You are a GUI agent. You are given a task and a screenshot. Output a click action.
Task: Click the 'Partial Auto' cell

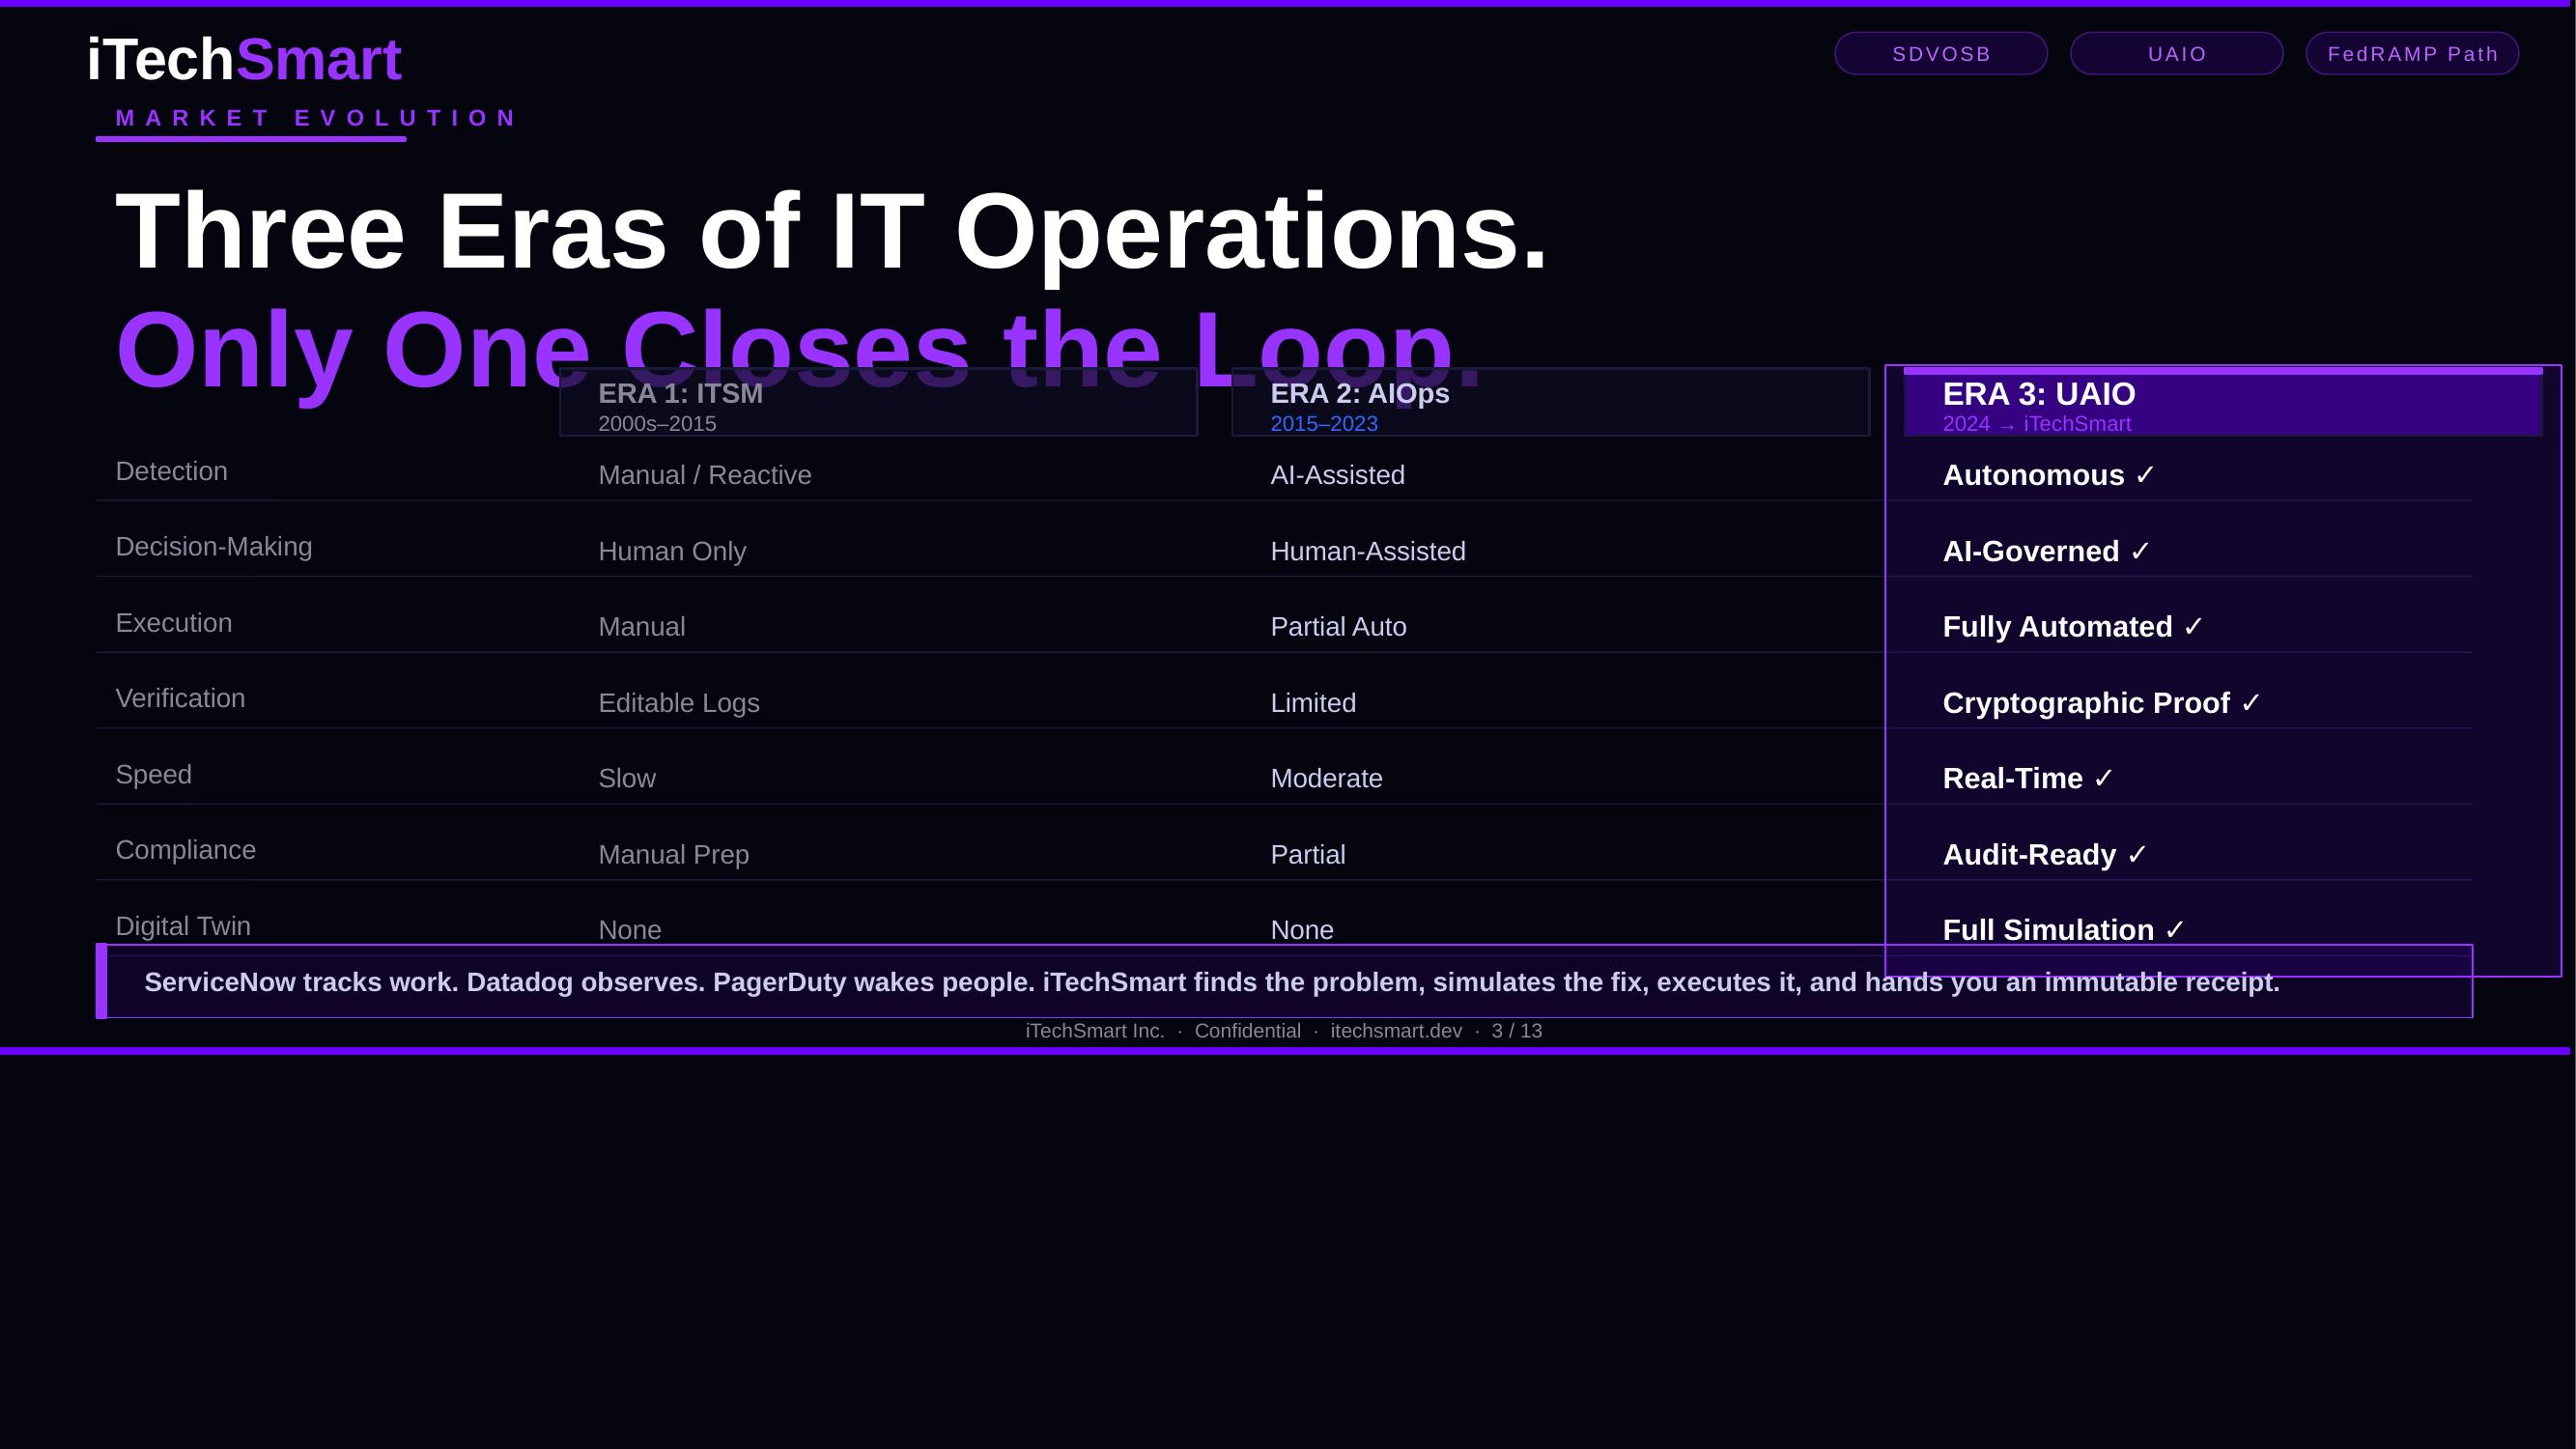click(1338, 627)
